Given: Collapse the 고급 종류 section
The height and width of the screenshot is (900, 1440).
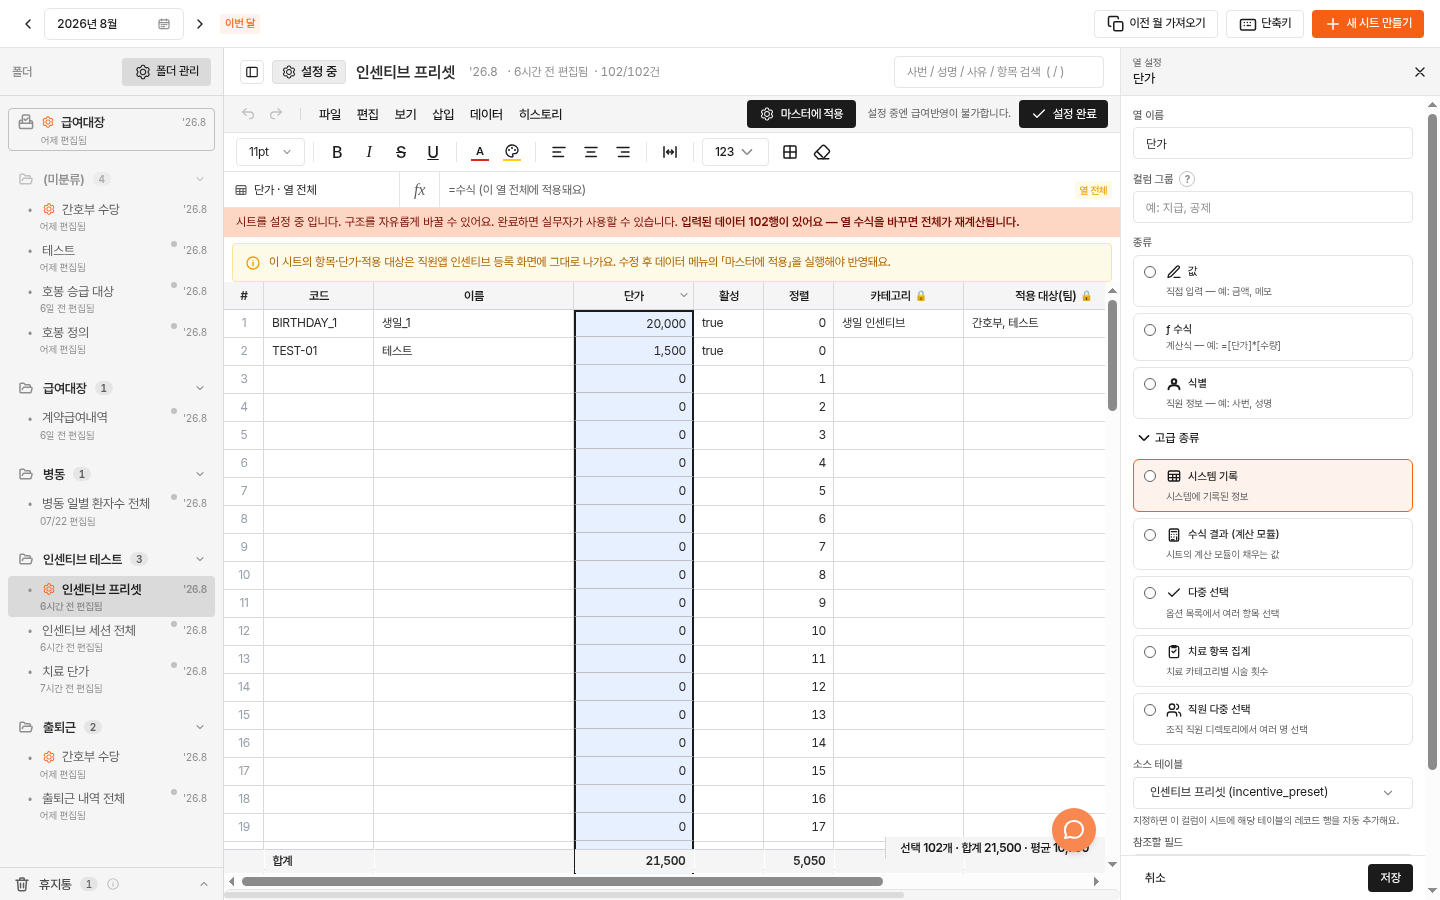Looking at the screenshot, I should click(1168, 438).
